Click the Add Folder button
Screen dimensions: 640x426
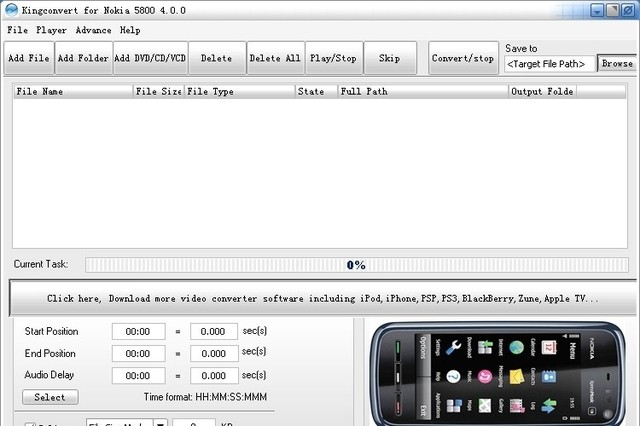83,58
